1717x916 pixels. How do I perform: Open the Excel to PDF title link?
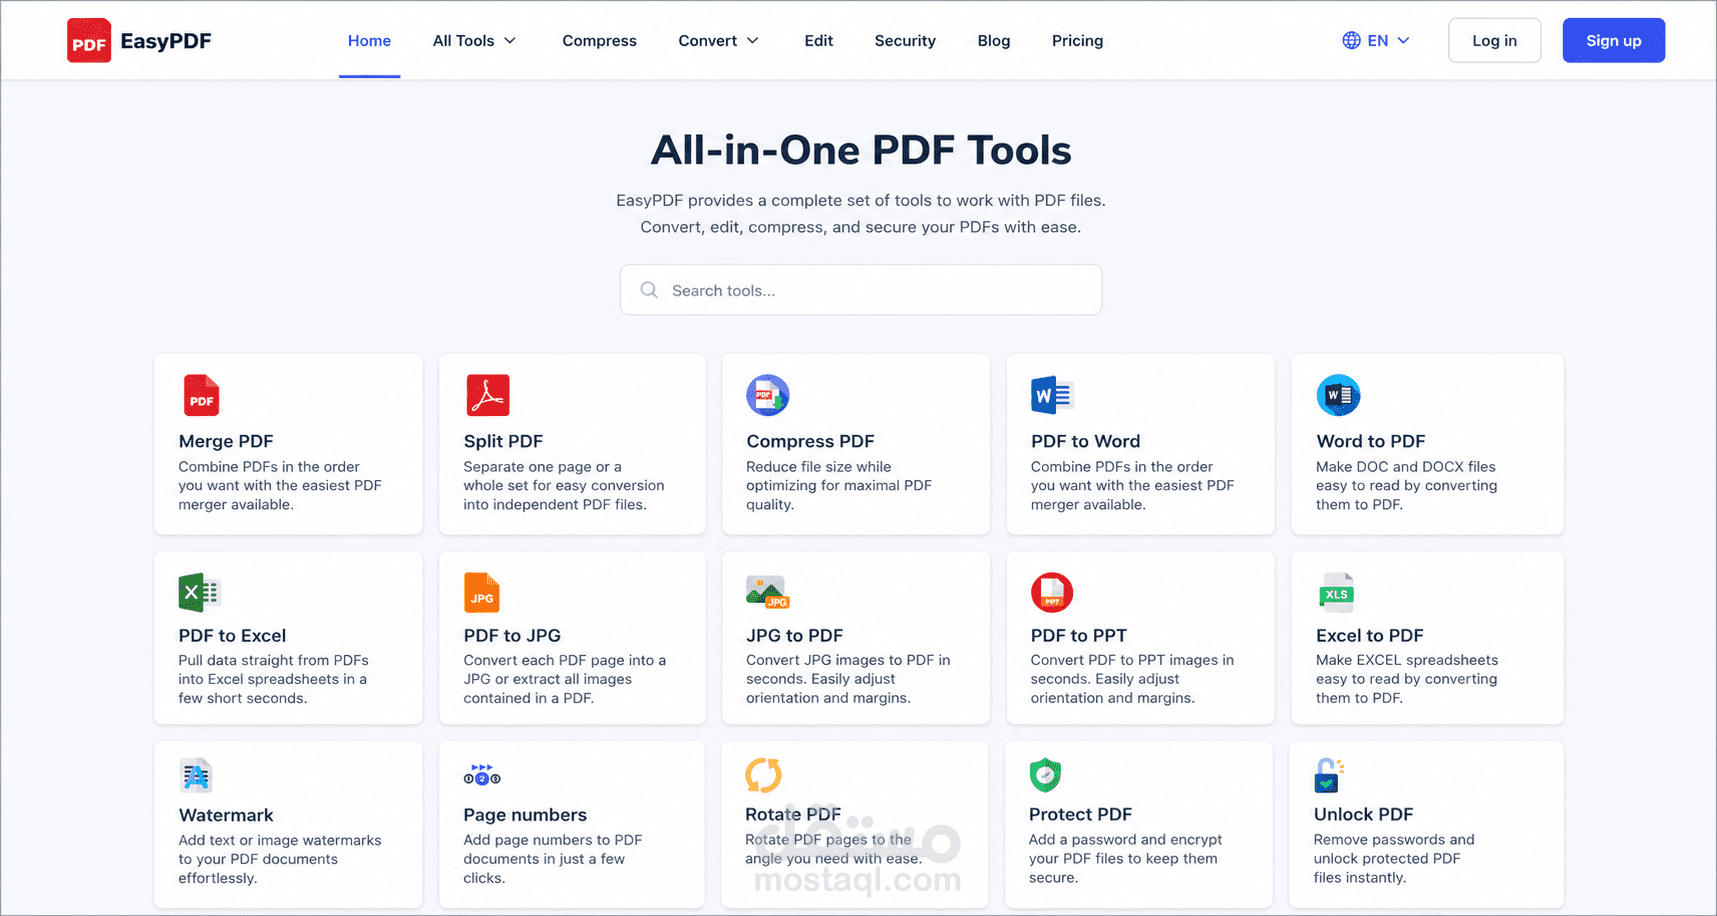(x=1369, y=635)
